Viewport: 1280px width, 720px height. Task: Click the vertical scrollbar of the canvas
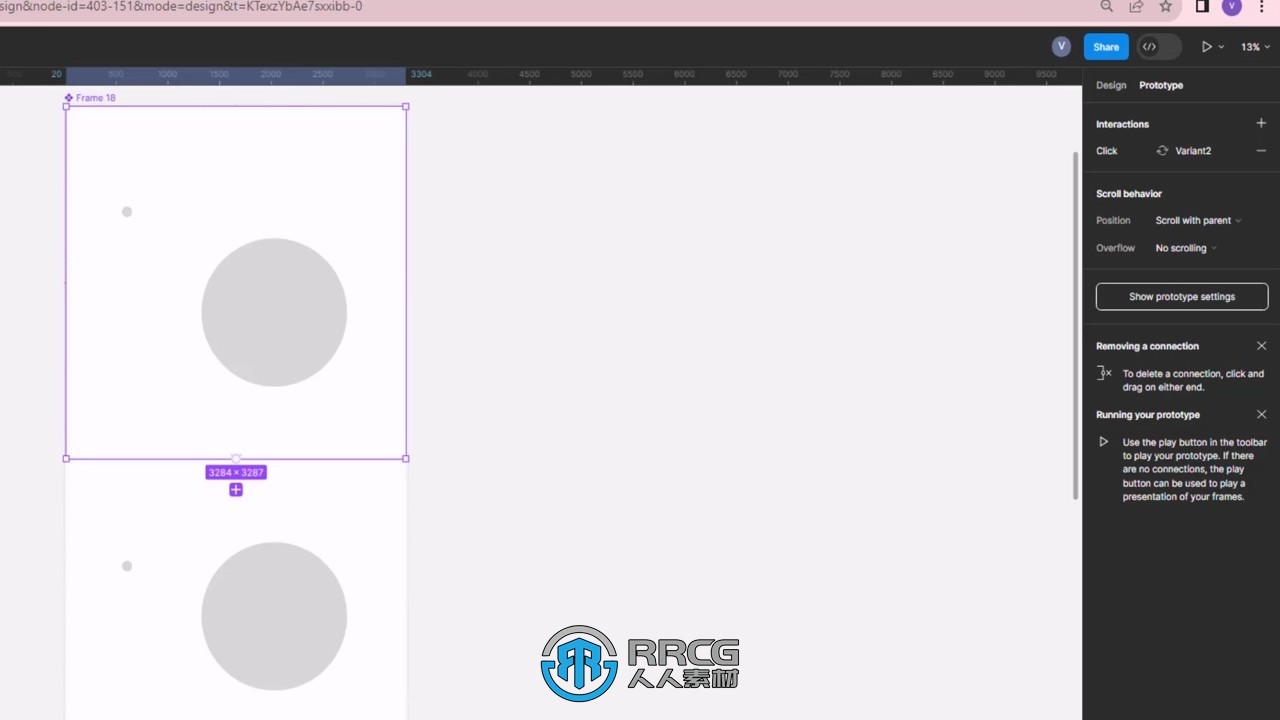pos(1076,325)
